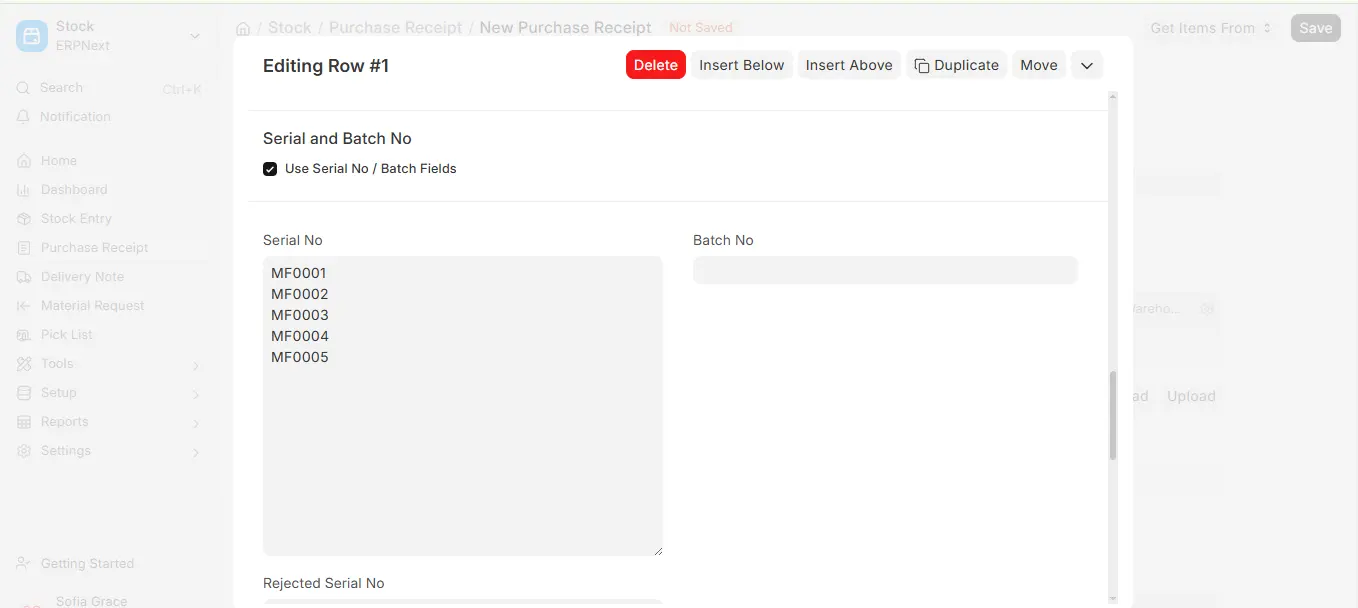This screenshot has width=1358, height=608.
Task: Expand the Tools sidebar section arrow
Action: coord(196,365)
